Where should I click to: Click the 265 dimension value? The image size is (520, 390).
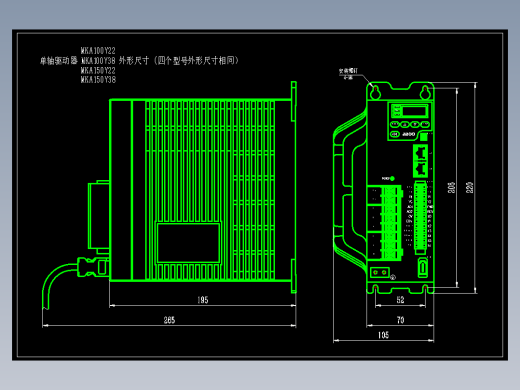(x=169, y=320)
